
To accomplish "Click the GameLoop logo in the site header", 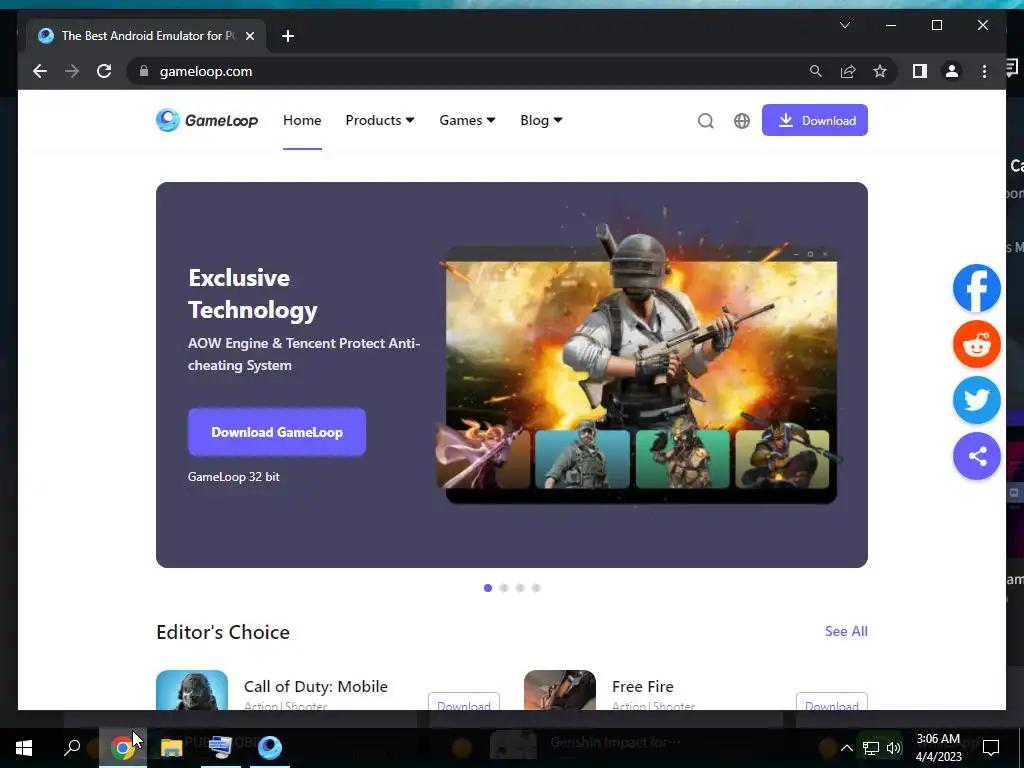I will click(207, 120).
